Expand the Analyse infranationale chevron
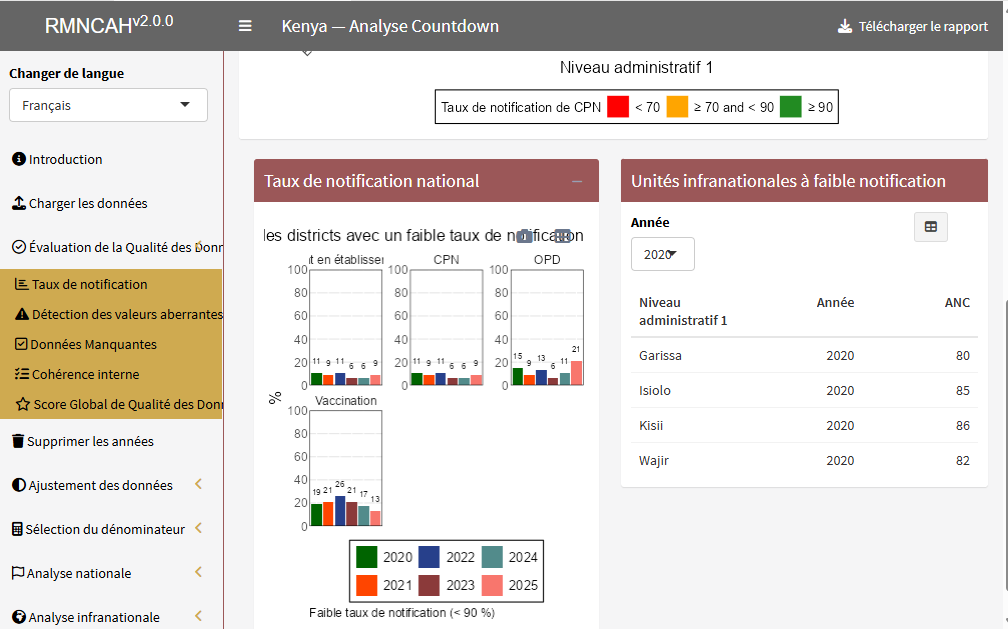This screenshot has height=629, width=1008. (x=199, y=615)
